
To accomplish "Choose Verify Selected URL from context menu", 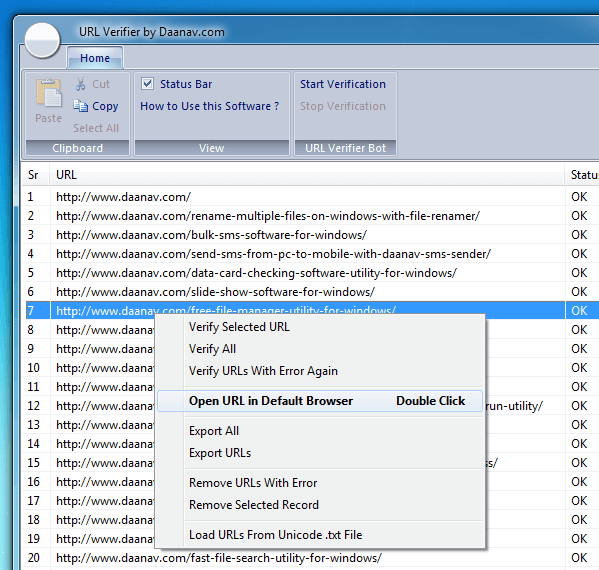I will click(x=320, y=327).
